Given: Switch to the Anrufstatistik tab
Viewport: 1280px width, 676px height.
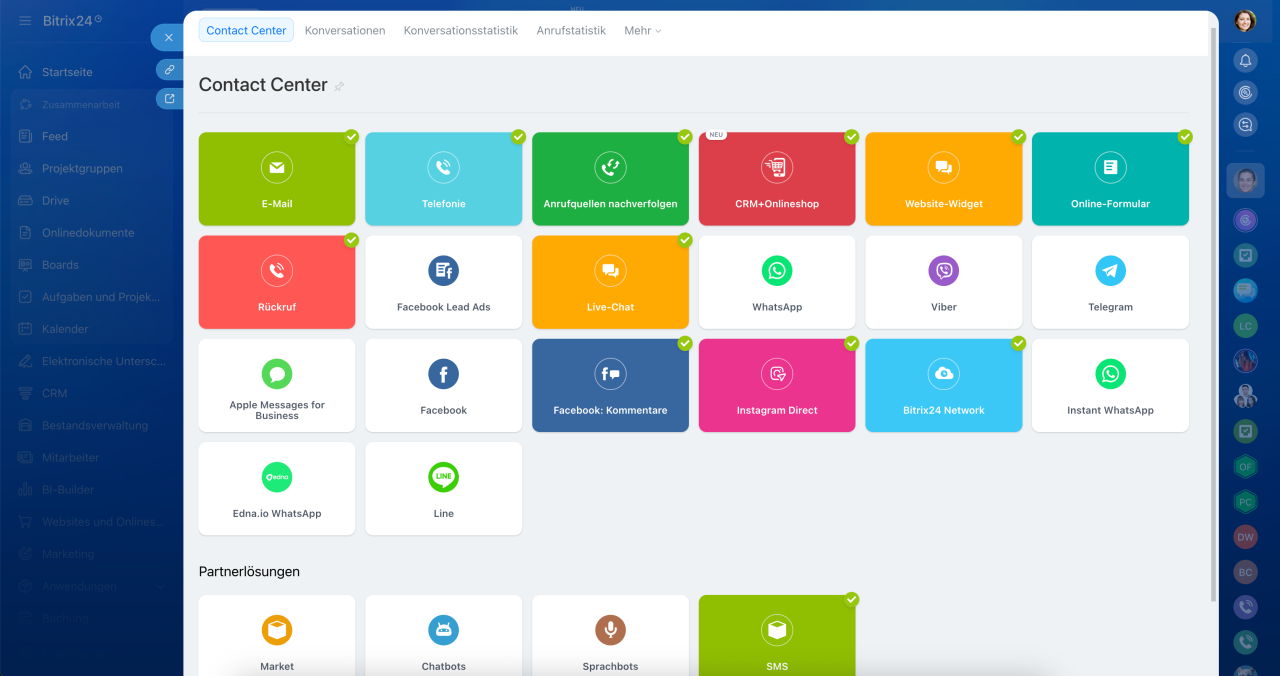Looking at the screenshot, I should pyautogui.click(x=571, y=30).
